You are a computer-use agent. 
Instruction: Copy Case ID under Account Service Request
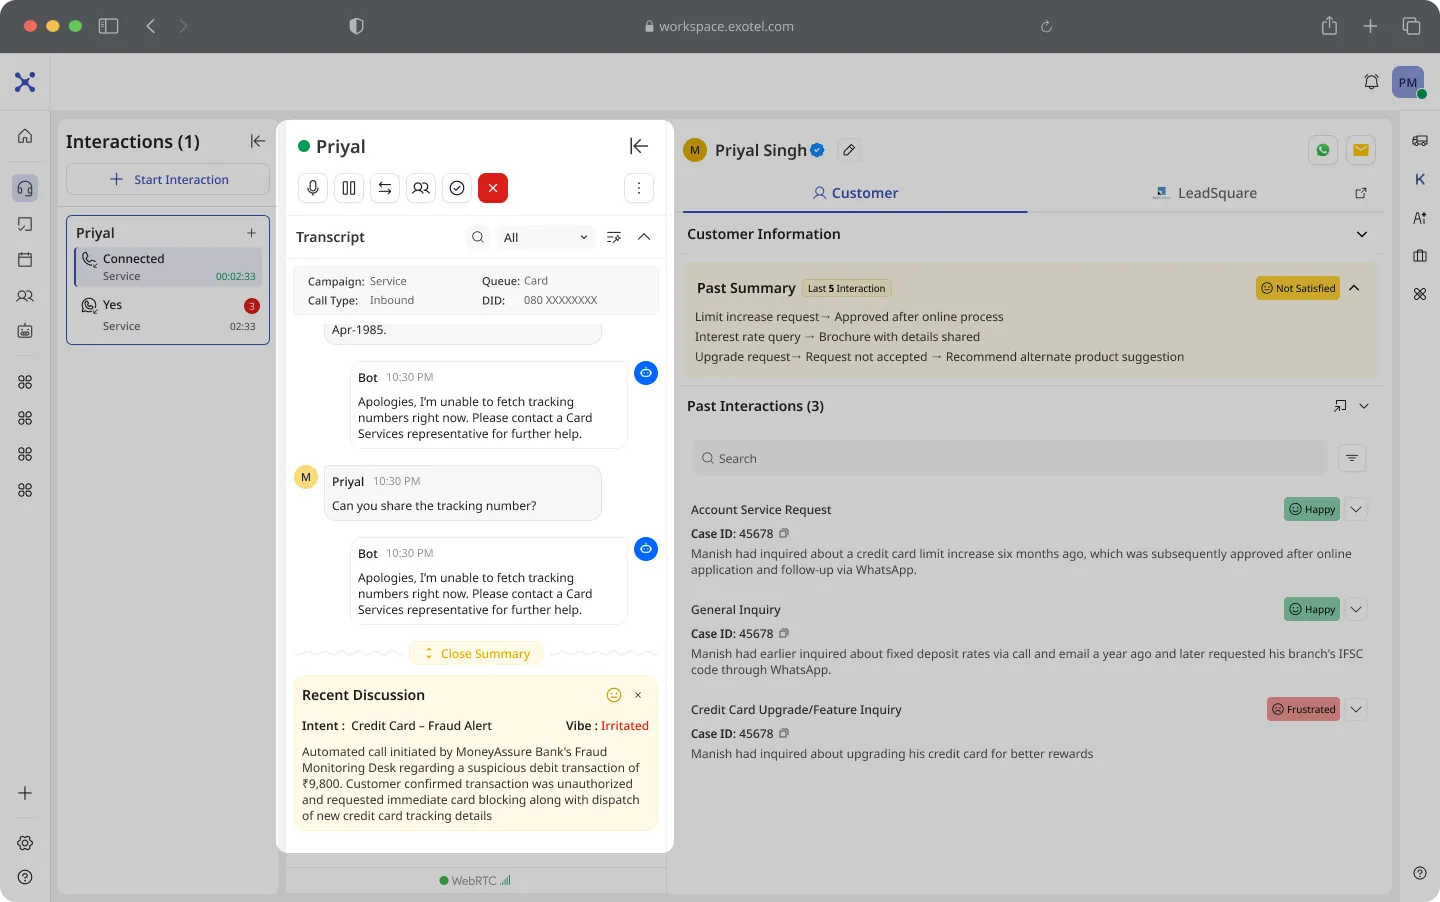tap(784, 533)
